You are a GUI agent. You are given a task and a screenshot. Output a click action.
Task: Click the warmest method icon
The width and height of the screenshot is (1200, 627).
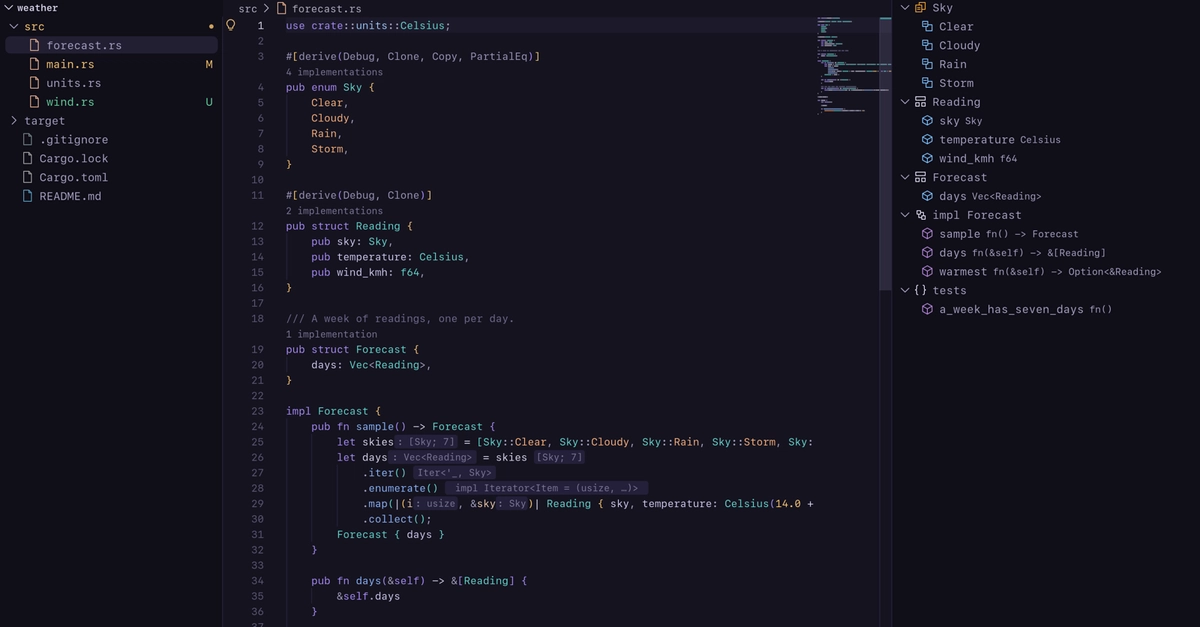click(x=927, y=272)
